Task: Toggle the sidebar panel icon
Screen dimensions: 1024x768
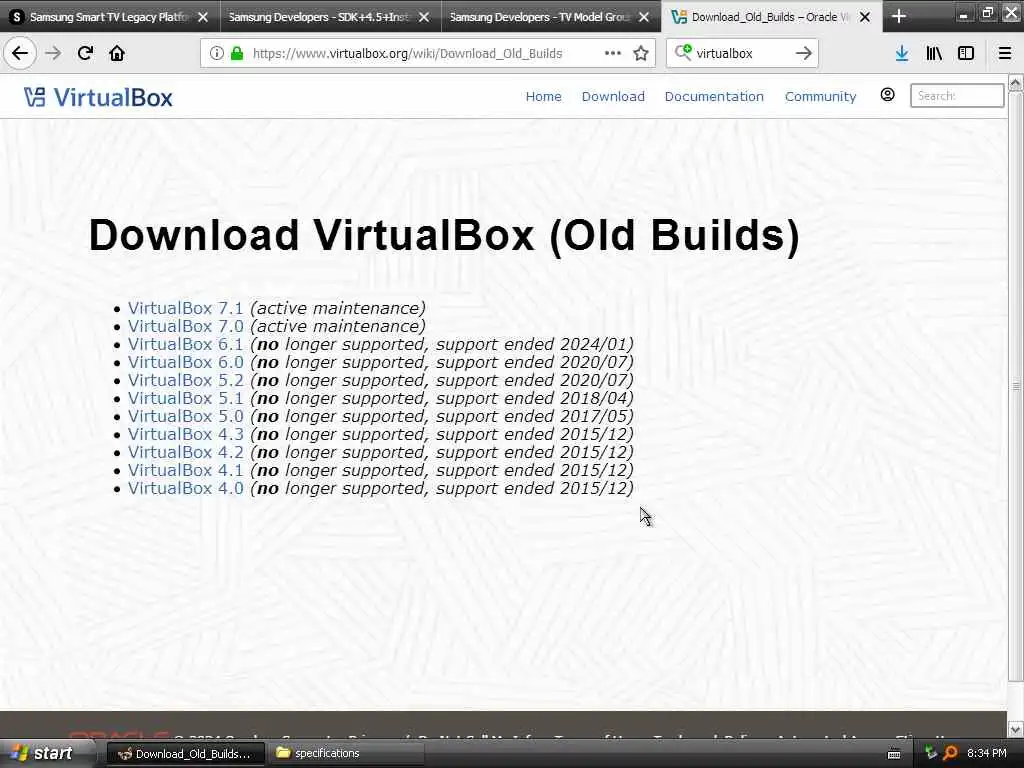Action: (x=966, y=54)
